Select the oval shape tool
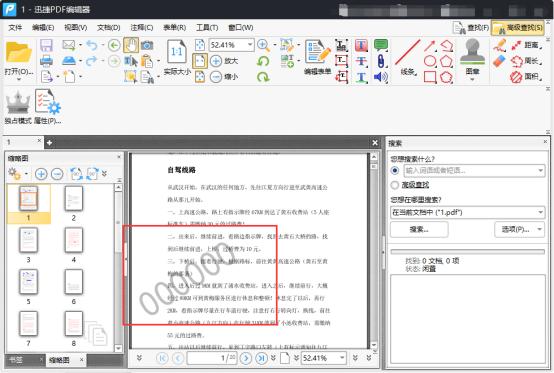The image size is (554, 373). coord(430,61)
